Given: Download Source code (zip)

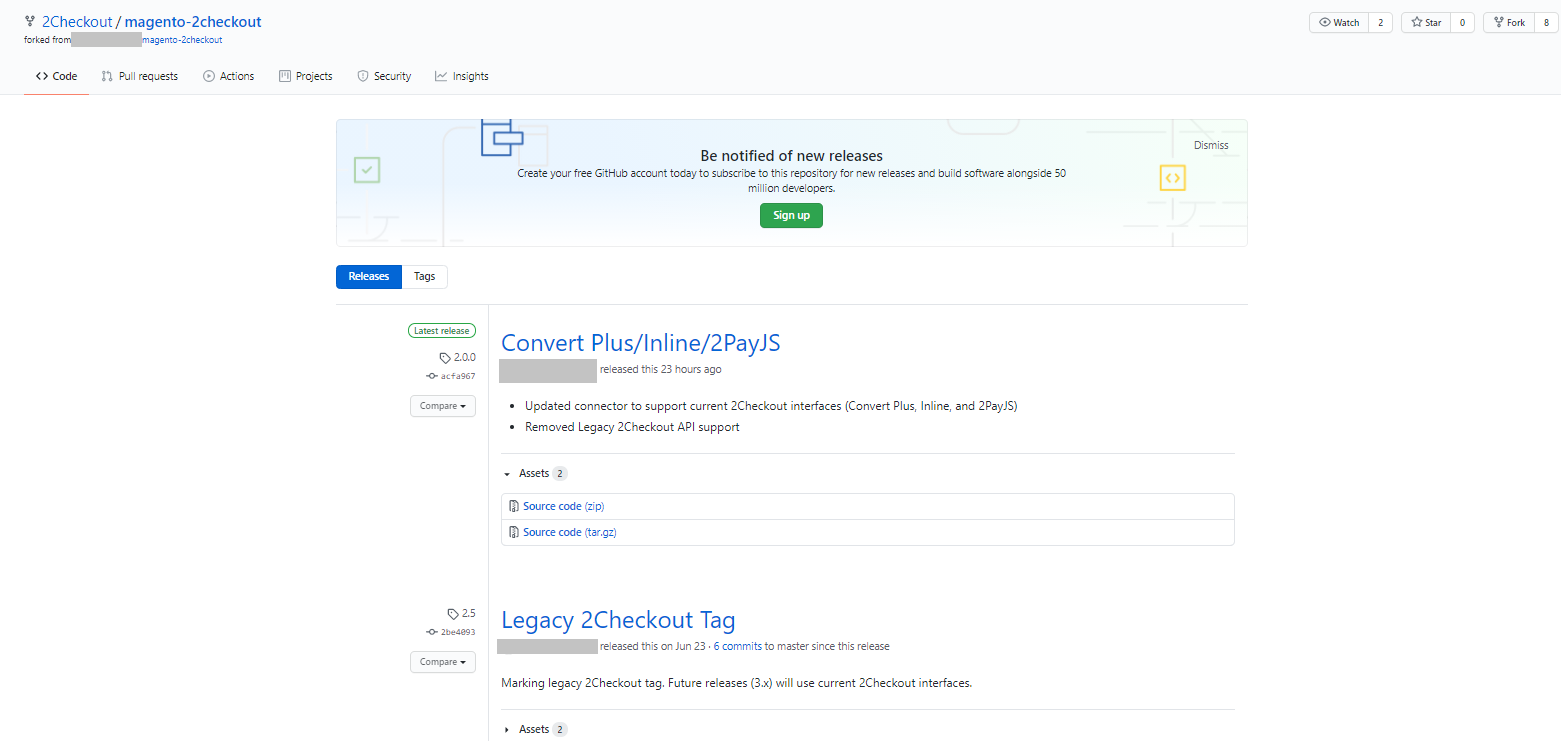Looking at the screenshot, I should tap(564, 506).
